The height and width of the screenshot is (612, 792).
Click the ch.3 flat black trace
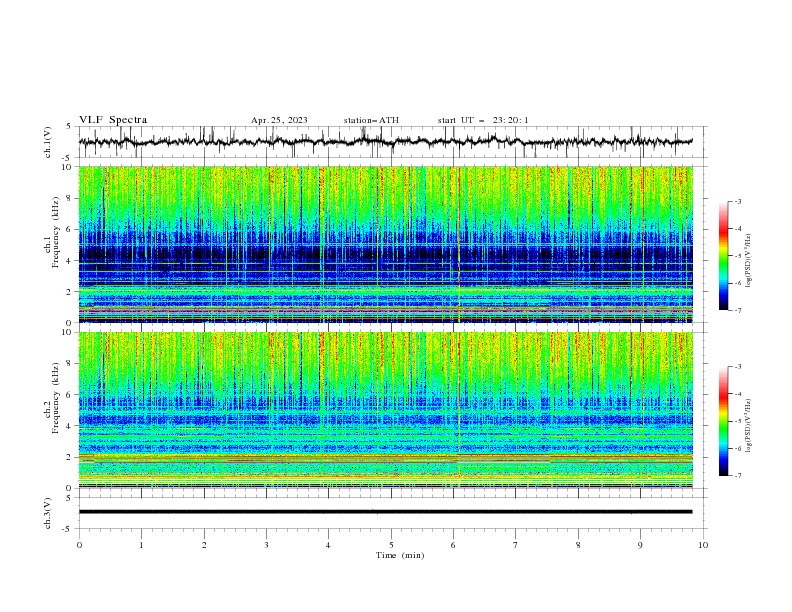point(386,512)
